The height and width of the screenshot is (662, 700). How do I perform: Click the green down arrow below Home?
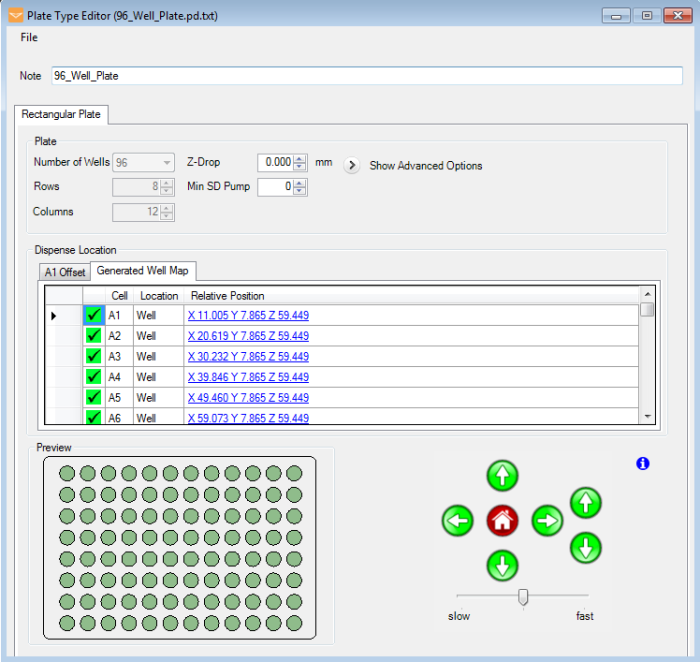pyautogui.click(x=502, y=565)
